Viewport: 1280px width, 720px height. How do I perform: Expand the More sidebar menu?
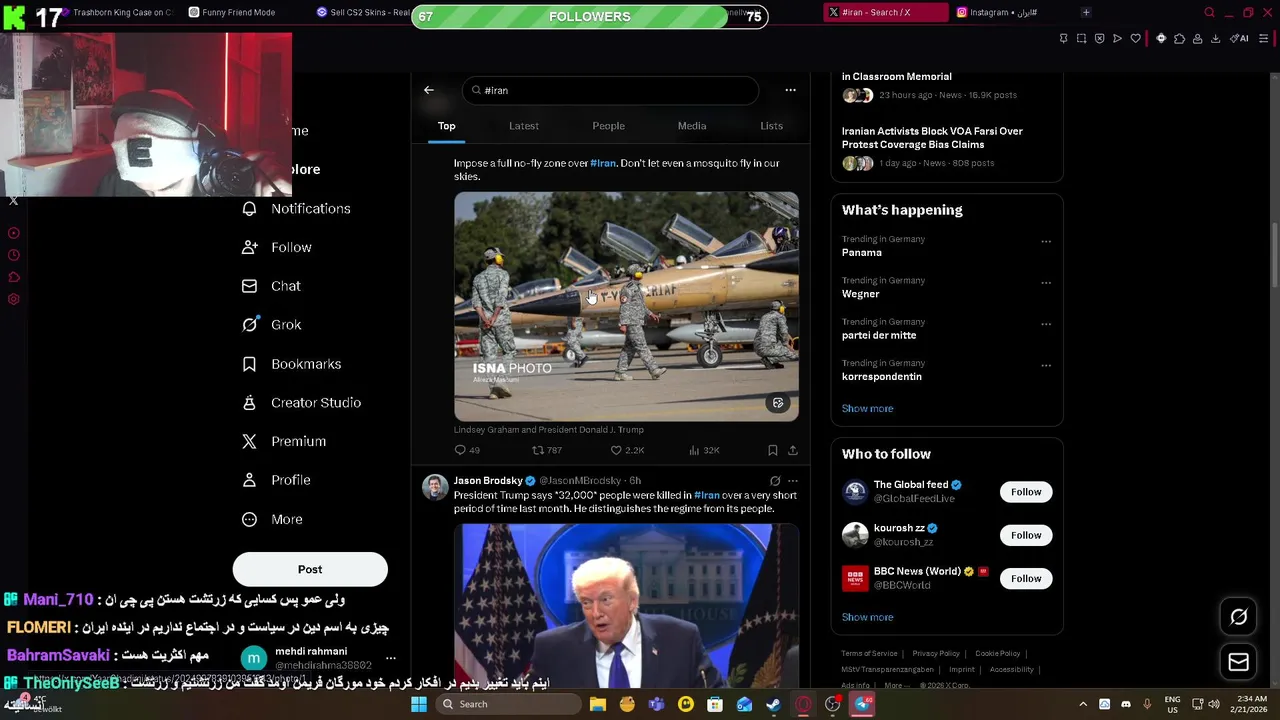point(272,519)
